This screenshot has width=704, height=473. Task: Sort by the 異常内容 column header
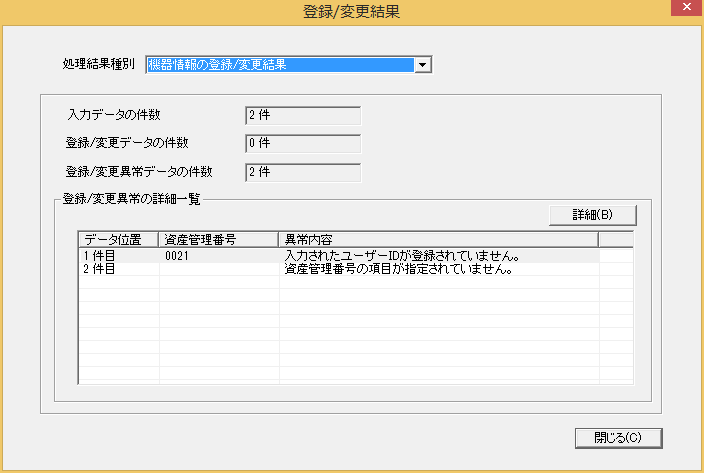click(439, 240)
